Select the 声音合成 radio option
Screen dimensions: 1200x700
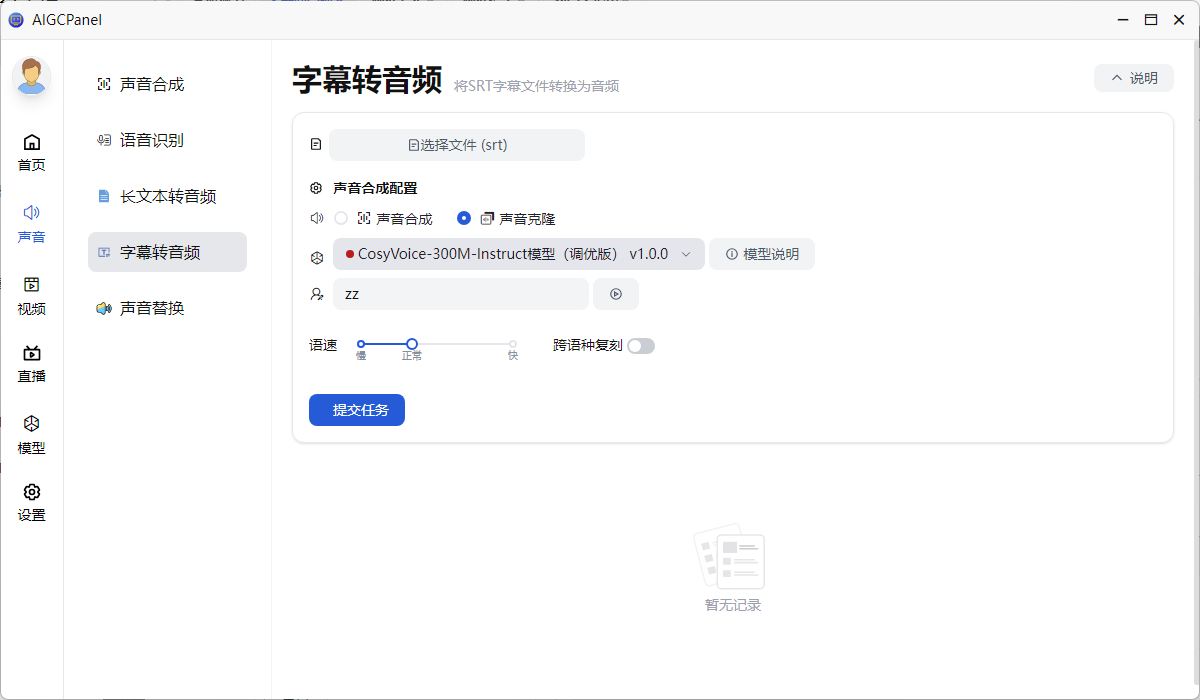coord(341,218)
